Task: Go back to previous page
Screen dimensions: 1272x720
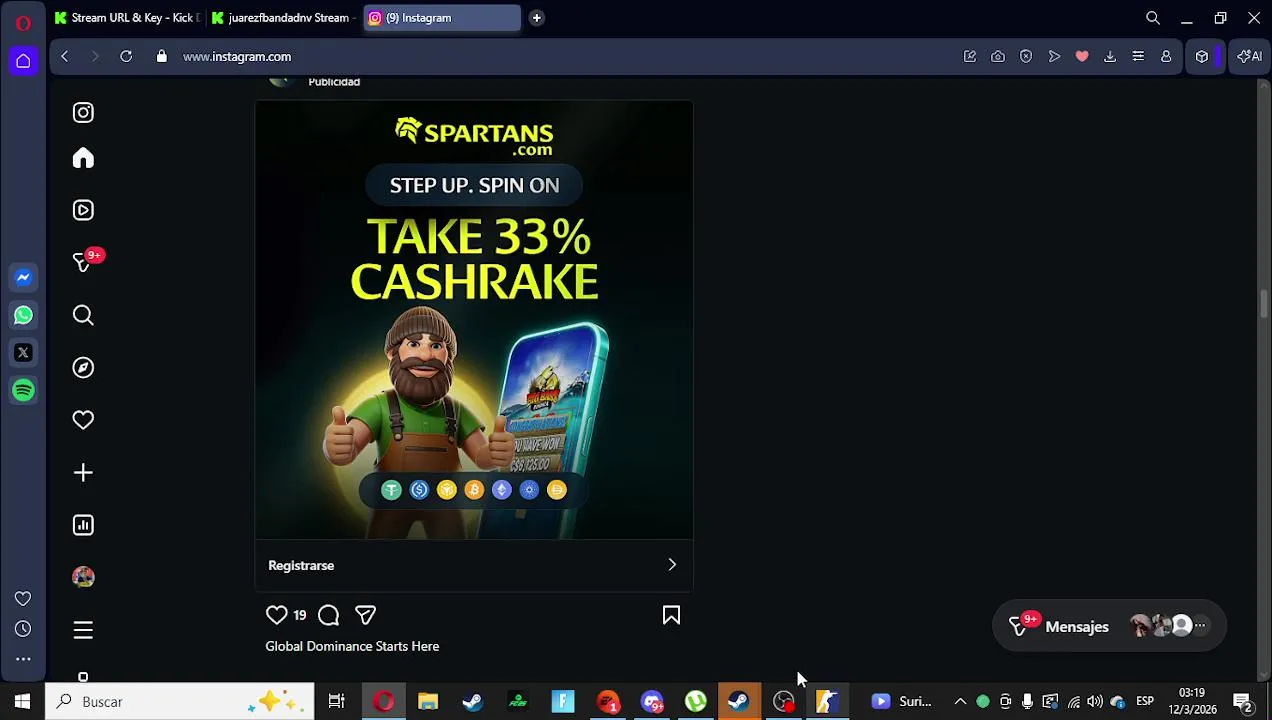Action: [64, 57]
